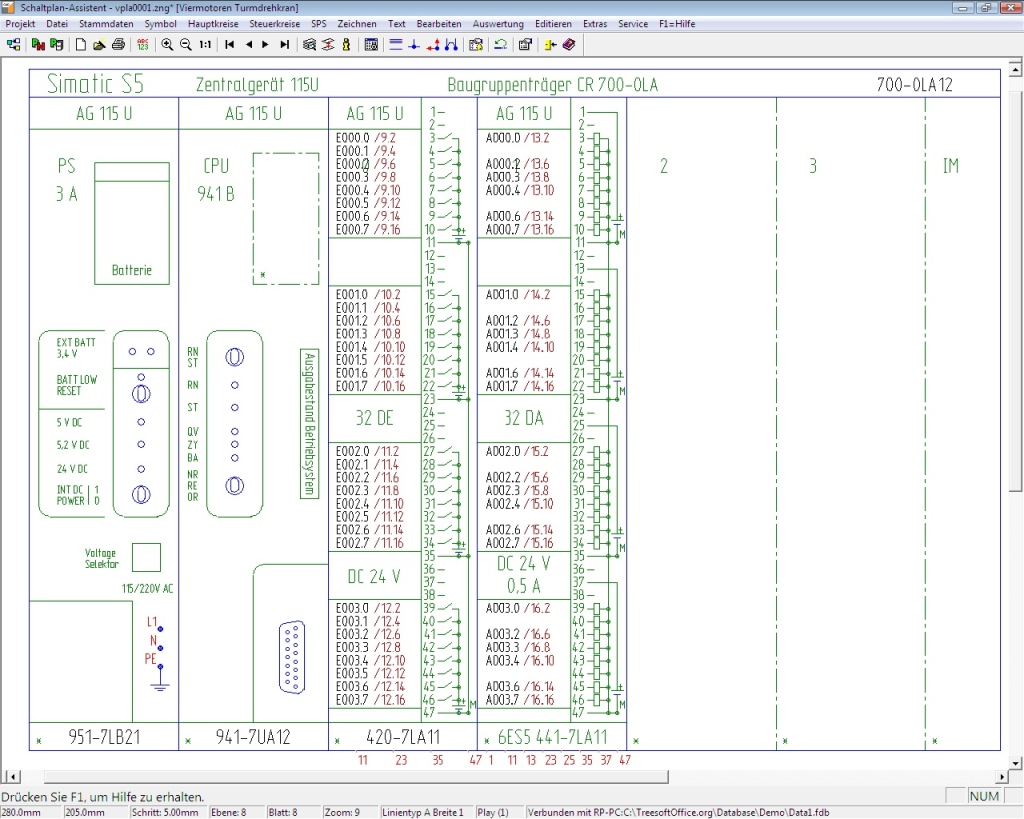Click the open folder icon
The height and width of the screenshot is (819, 1024).
99,44
